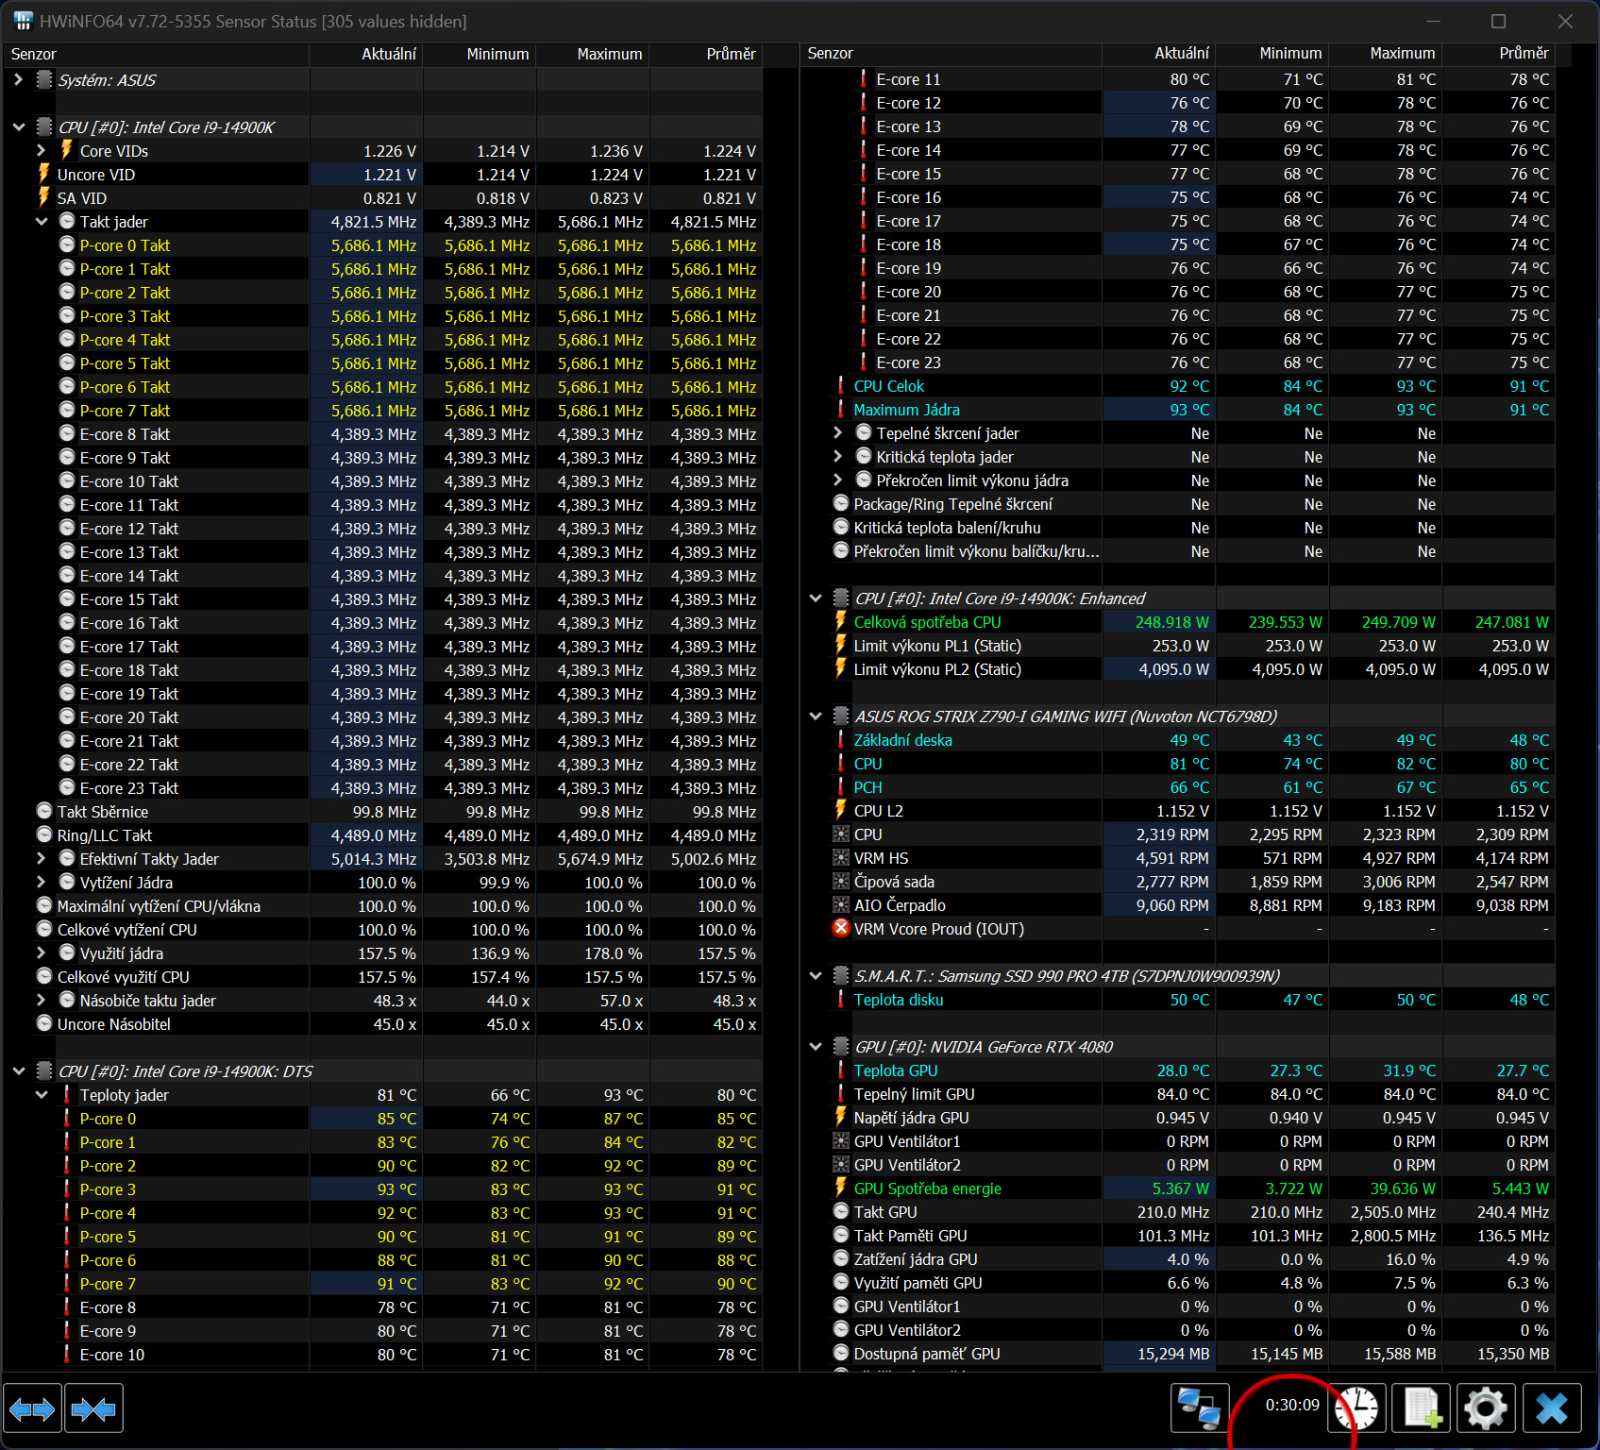Viewport: 1600px width, 1450px height.
Task: Click the elapsed time 0:30:09
Action: click(1292, 1405)
